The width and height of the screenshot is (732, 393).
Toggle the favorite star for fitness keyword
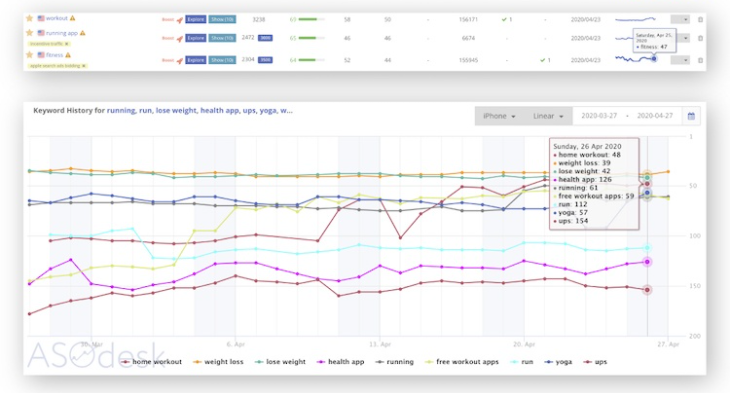pos(29,55)
